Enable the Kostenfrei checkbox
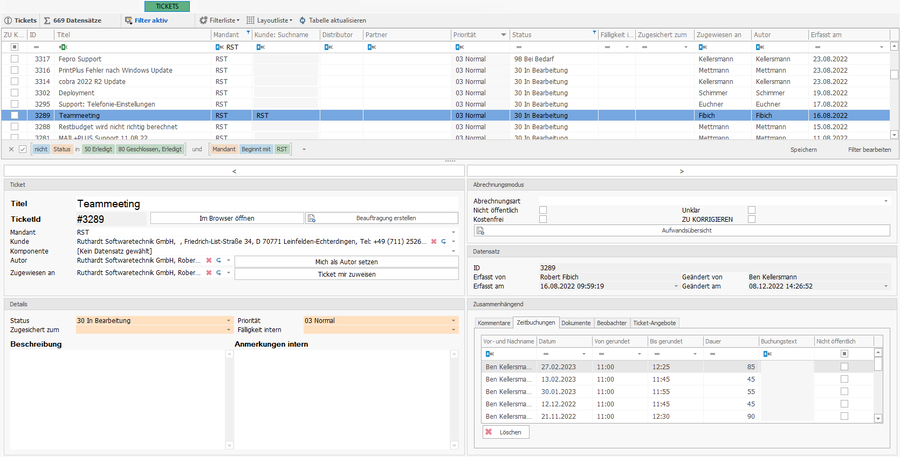 click(543, 219)
